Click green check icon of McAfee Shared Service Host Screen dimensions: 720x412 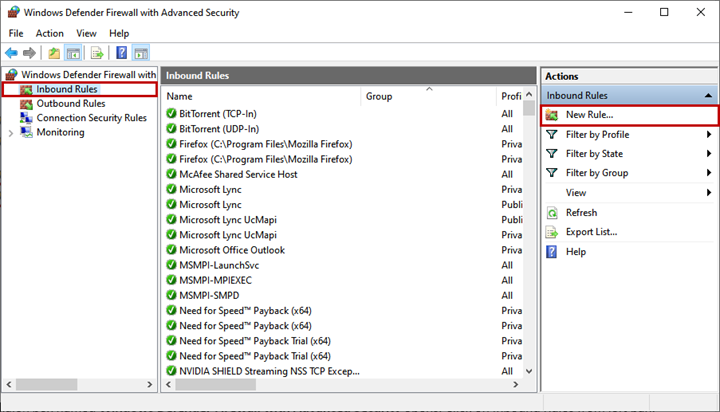(171, 174)
